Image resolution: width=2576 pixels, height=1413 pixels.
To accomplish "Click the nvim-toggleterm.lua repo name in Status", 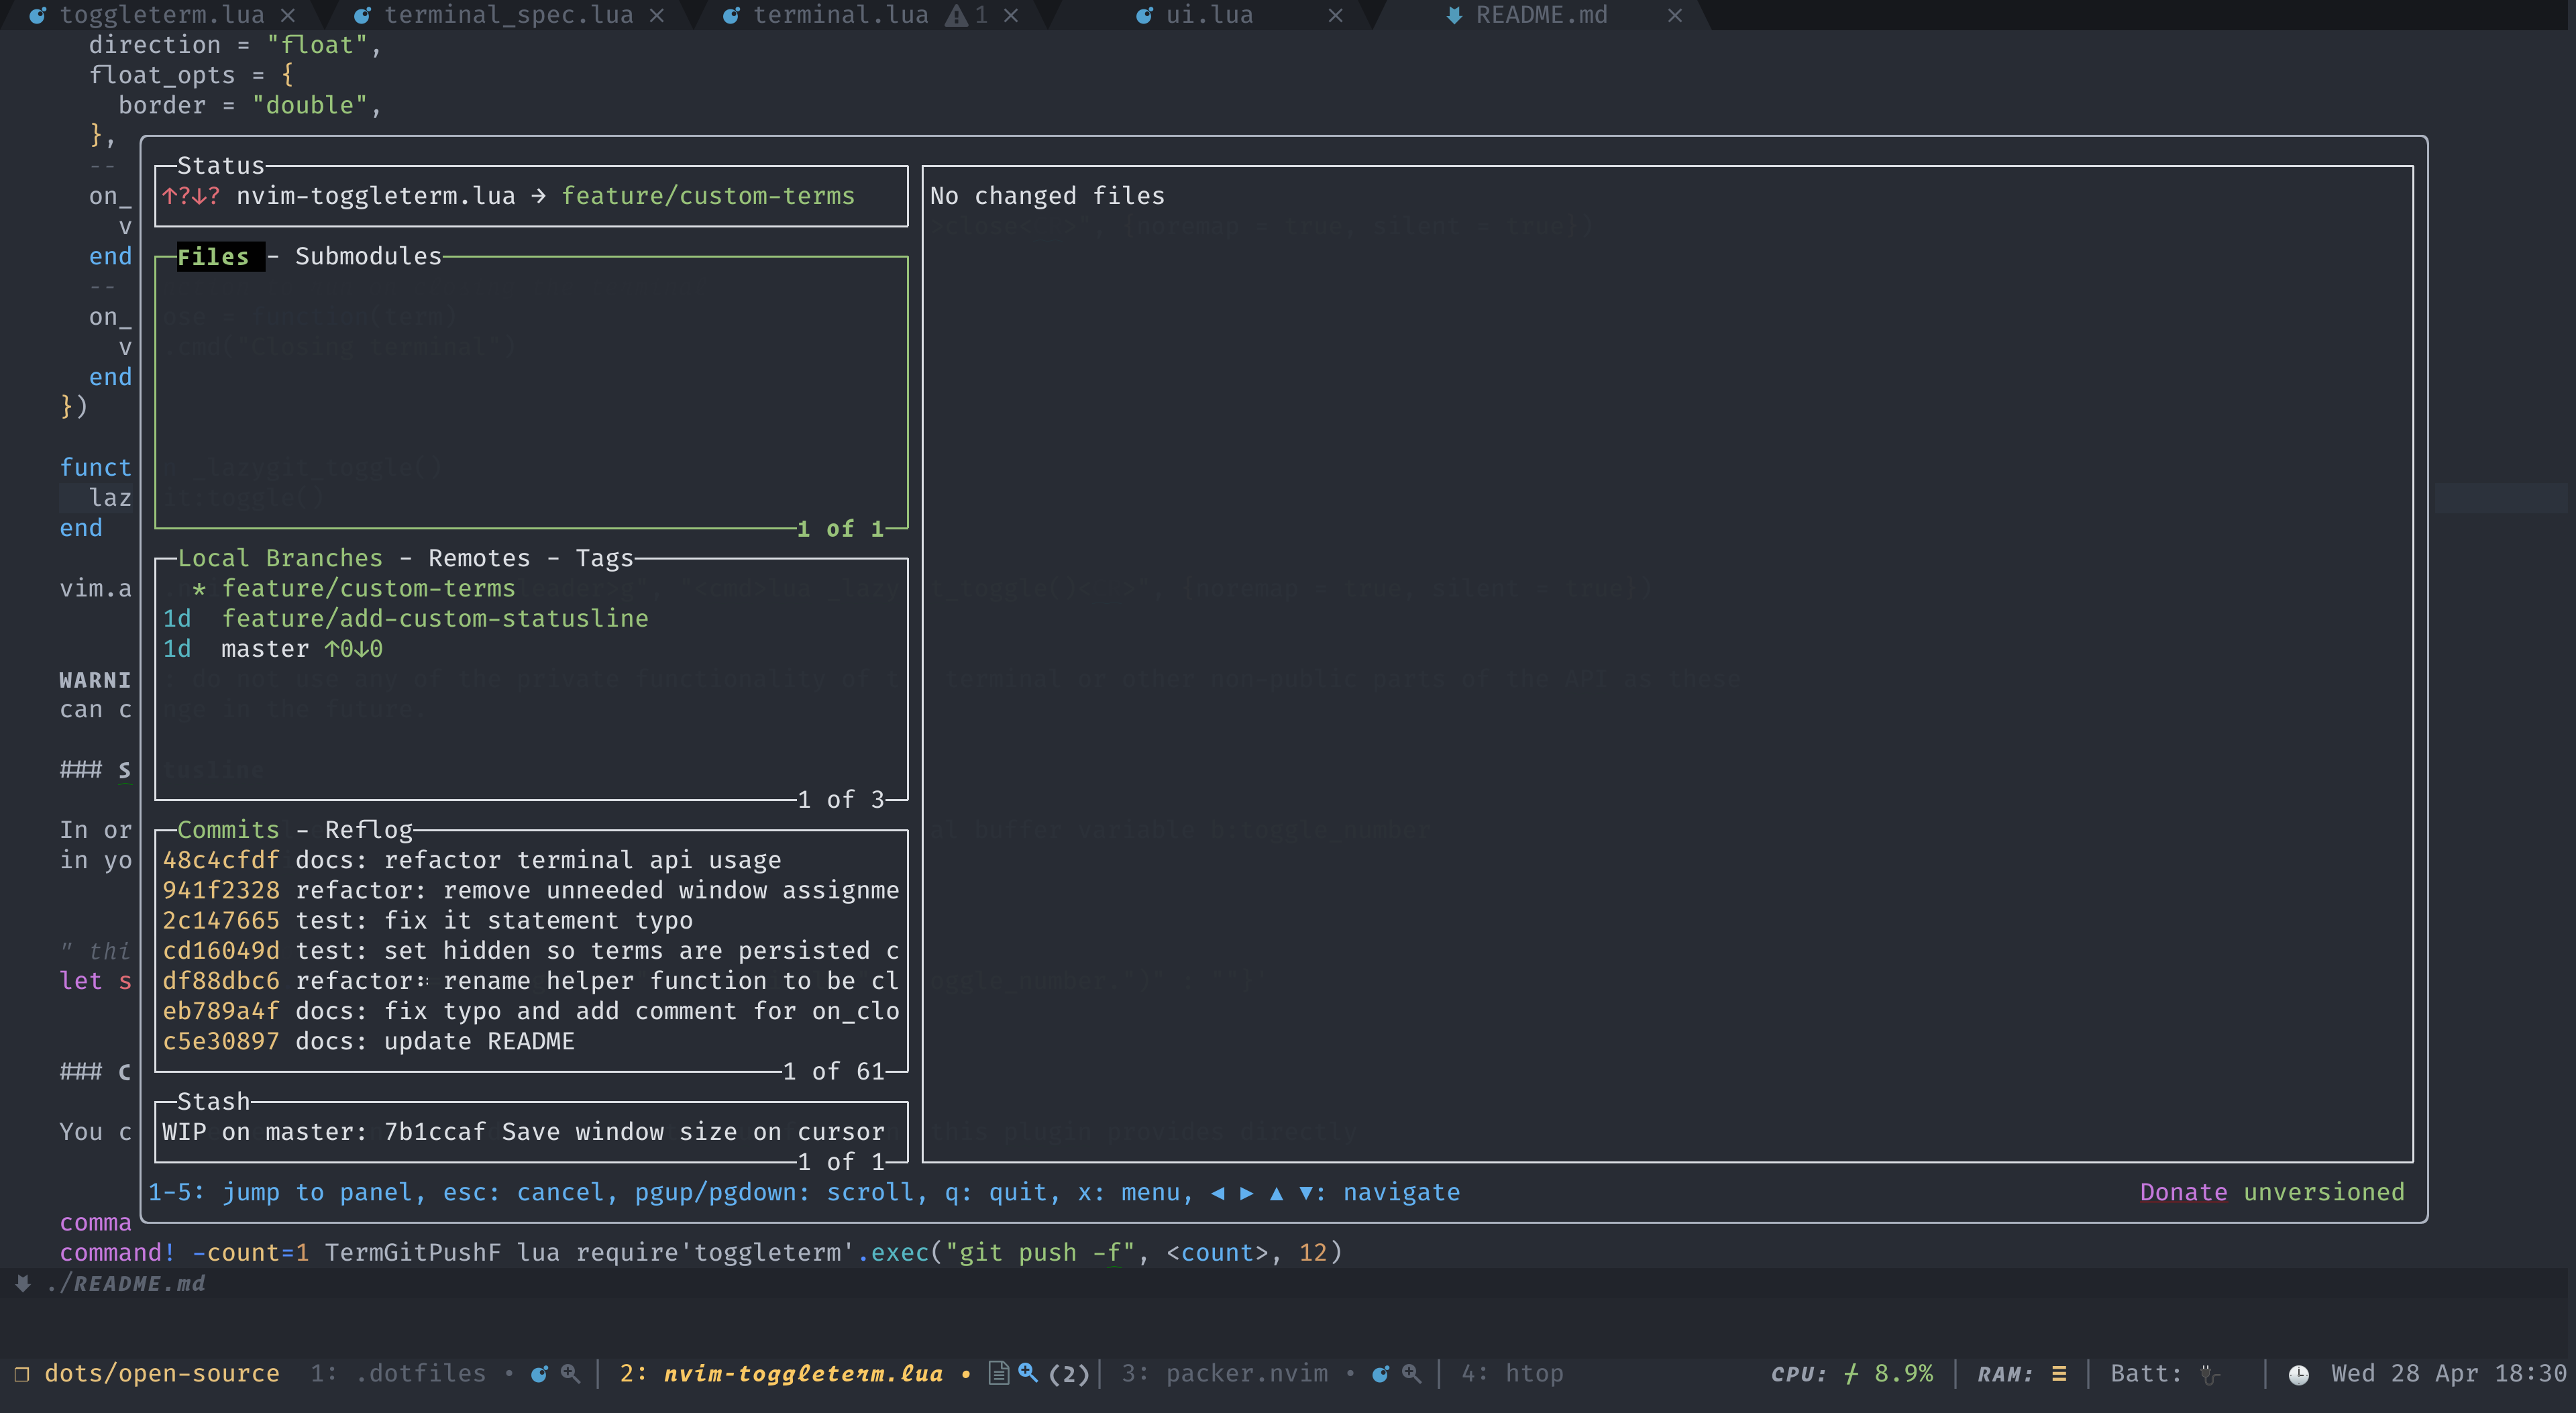I will coord(376,196).
